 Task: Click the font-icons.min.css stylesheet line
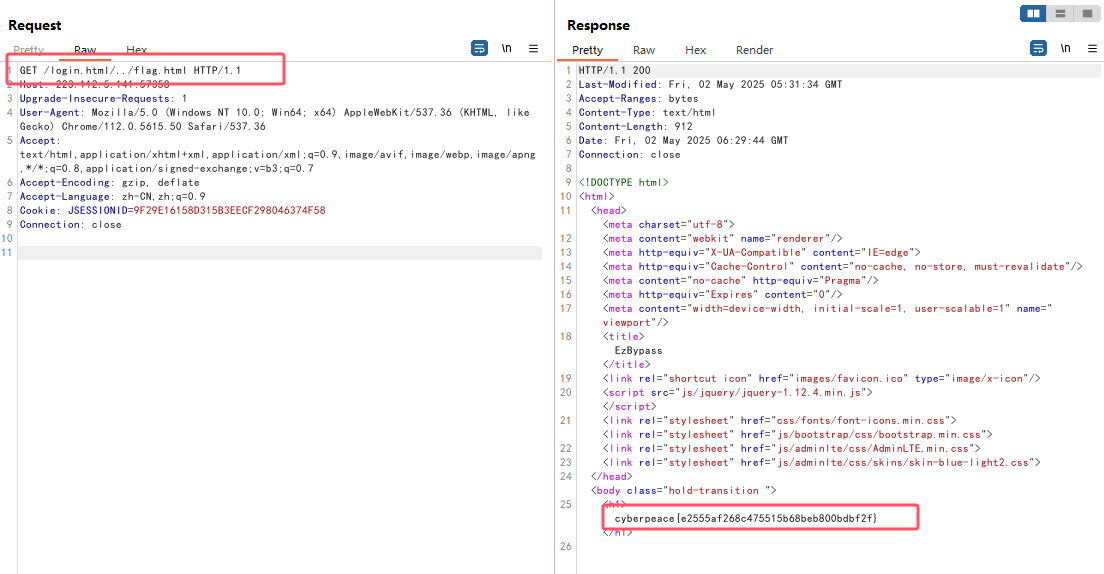779,420
